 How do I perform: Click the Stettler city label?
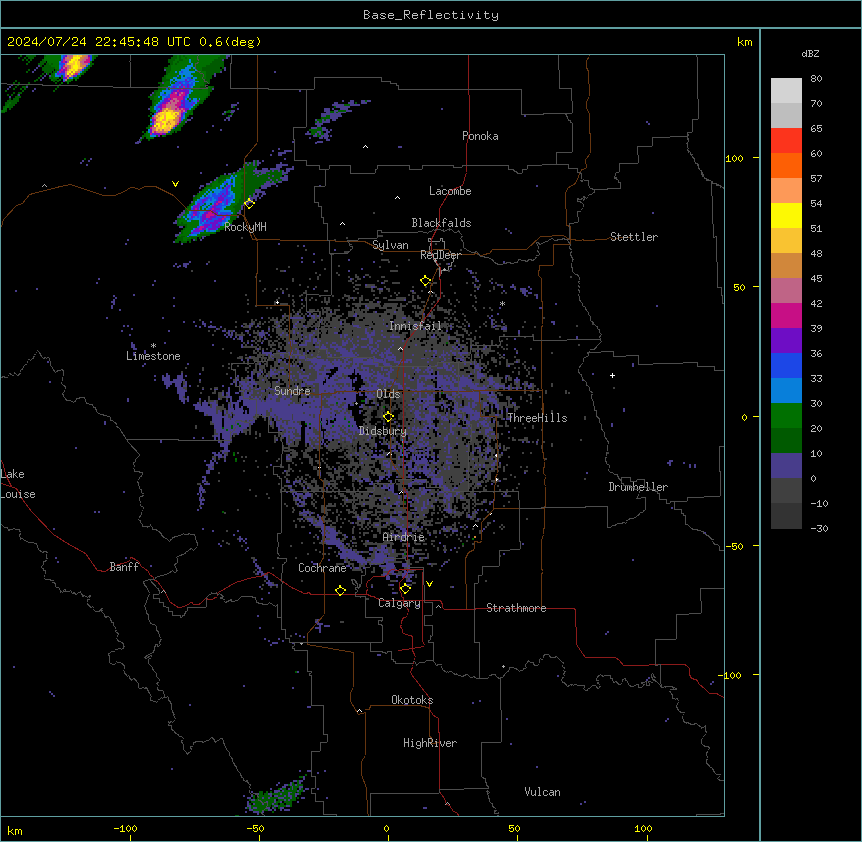634,237
